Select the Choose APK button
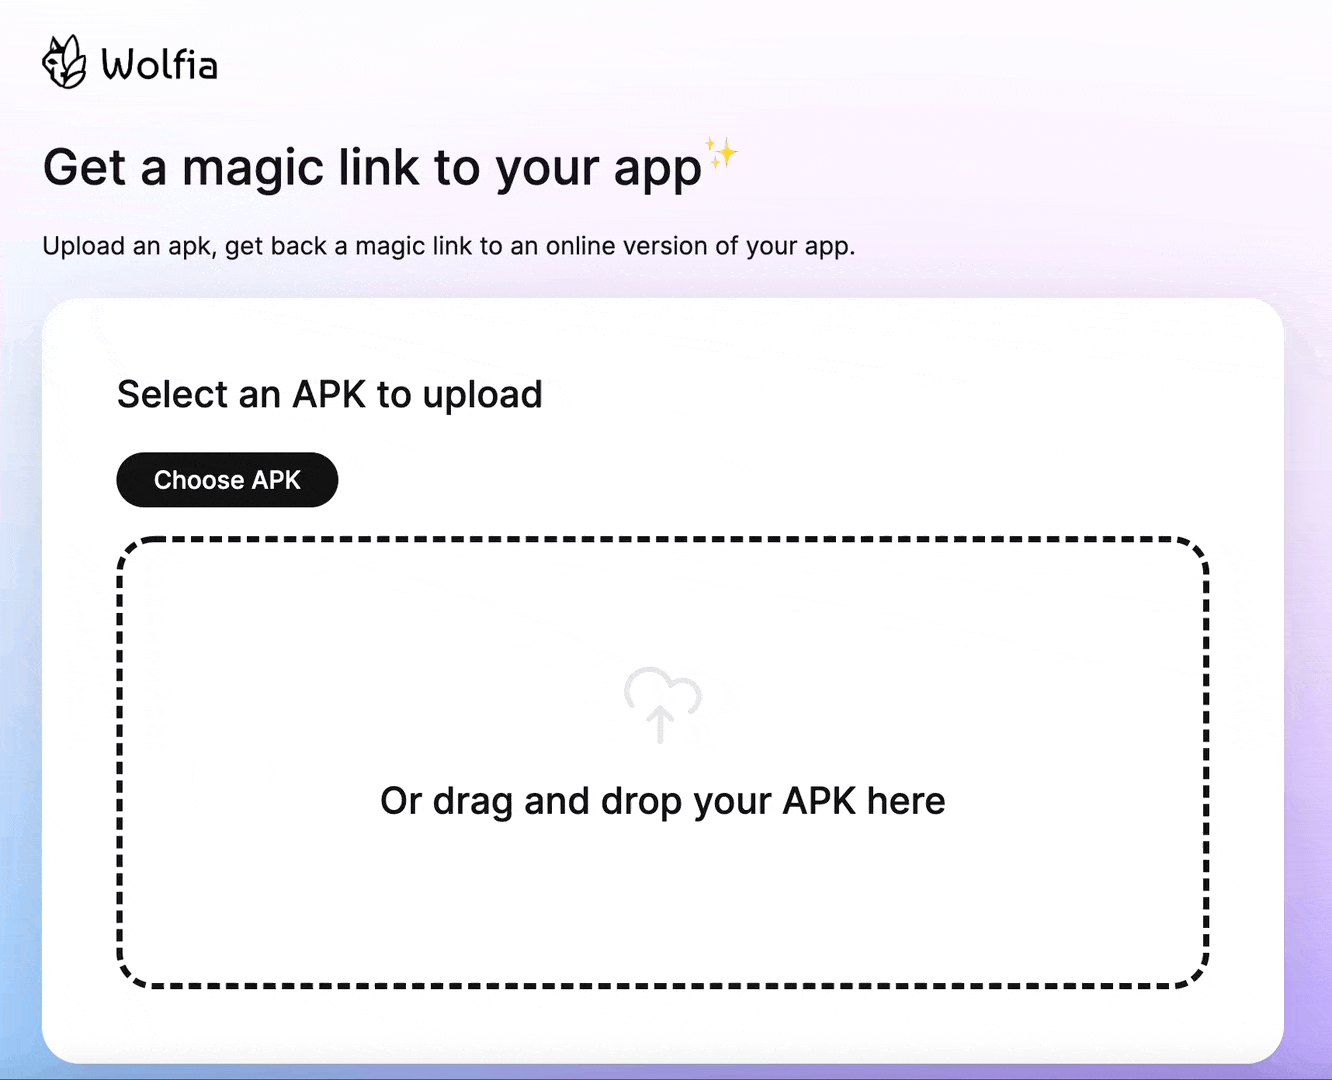The image size is (1332, 1080). tap(227, 480)
